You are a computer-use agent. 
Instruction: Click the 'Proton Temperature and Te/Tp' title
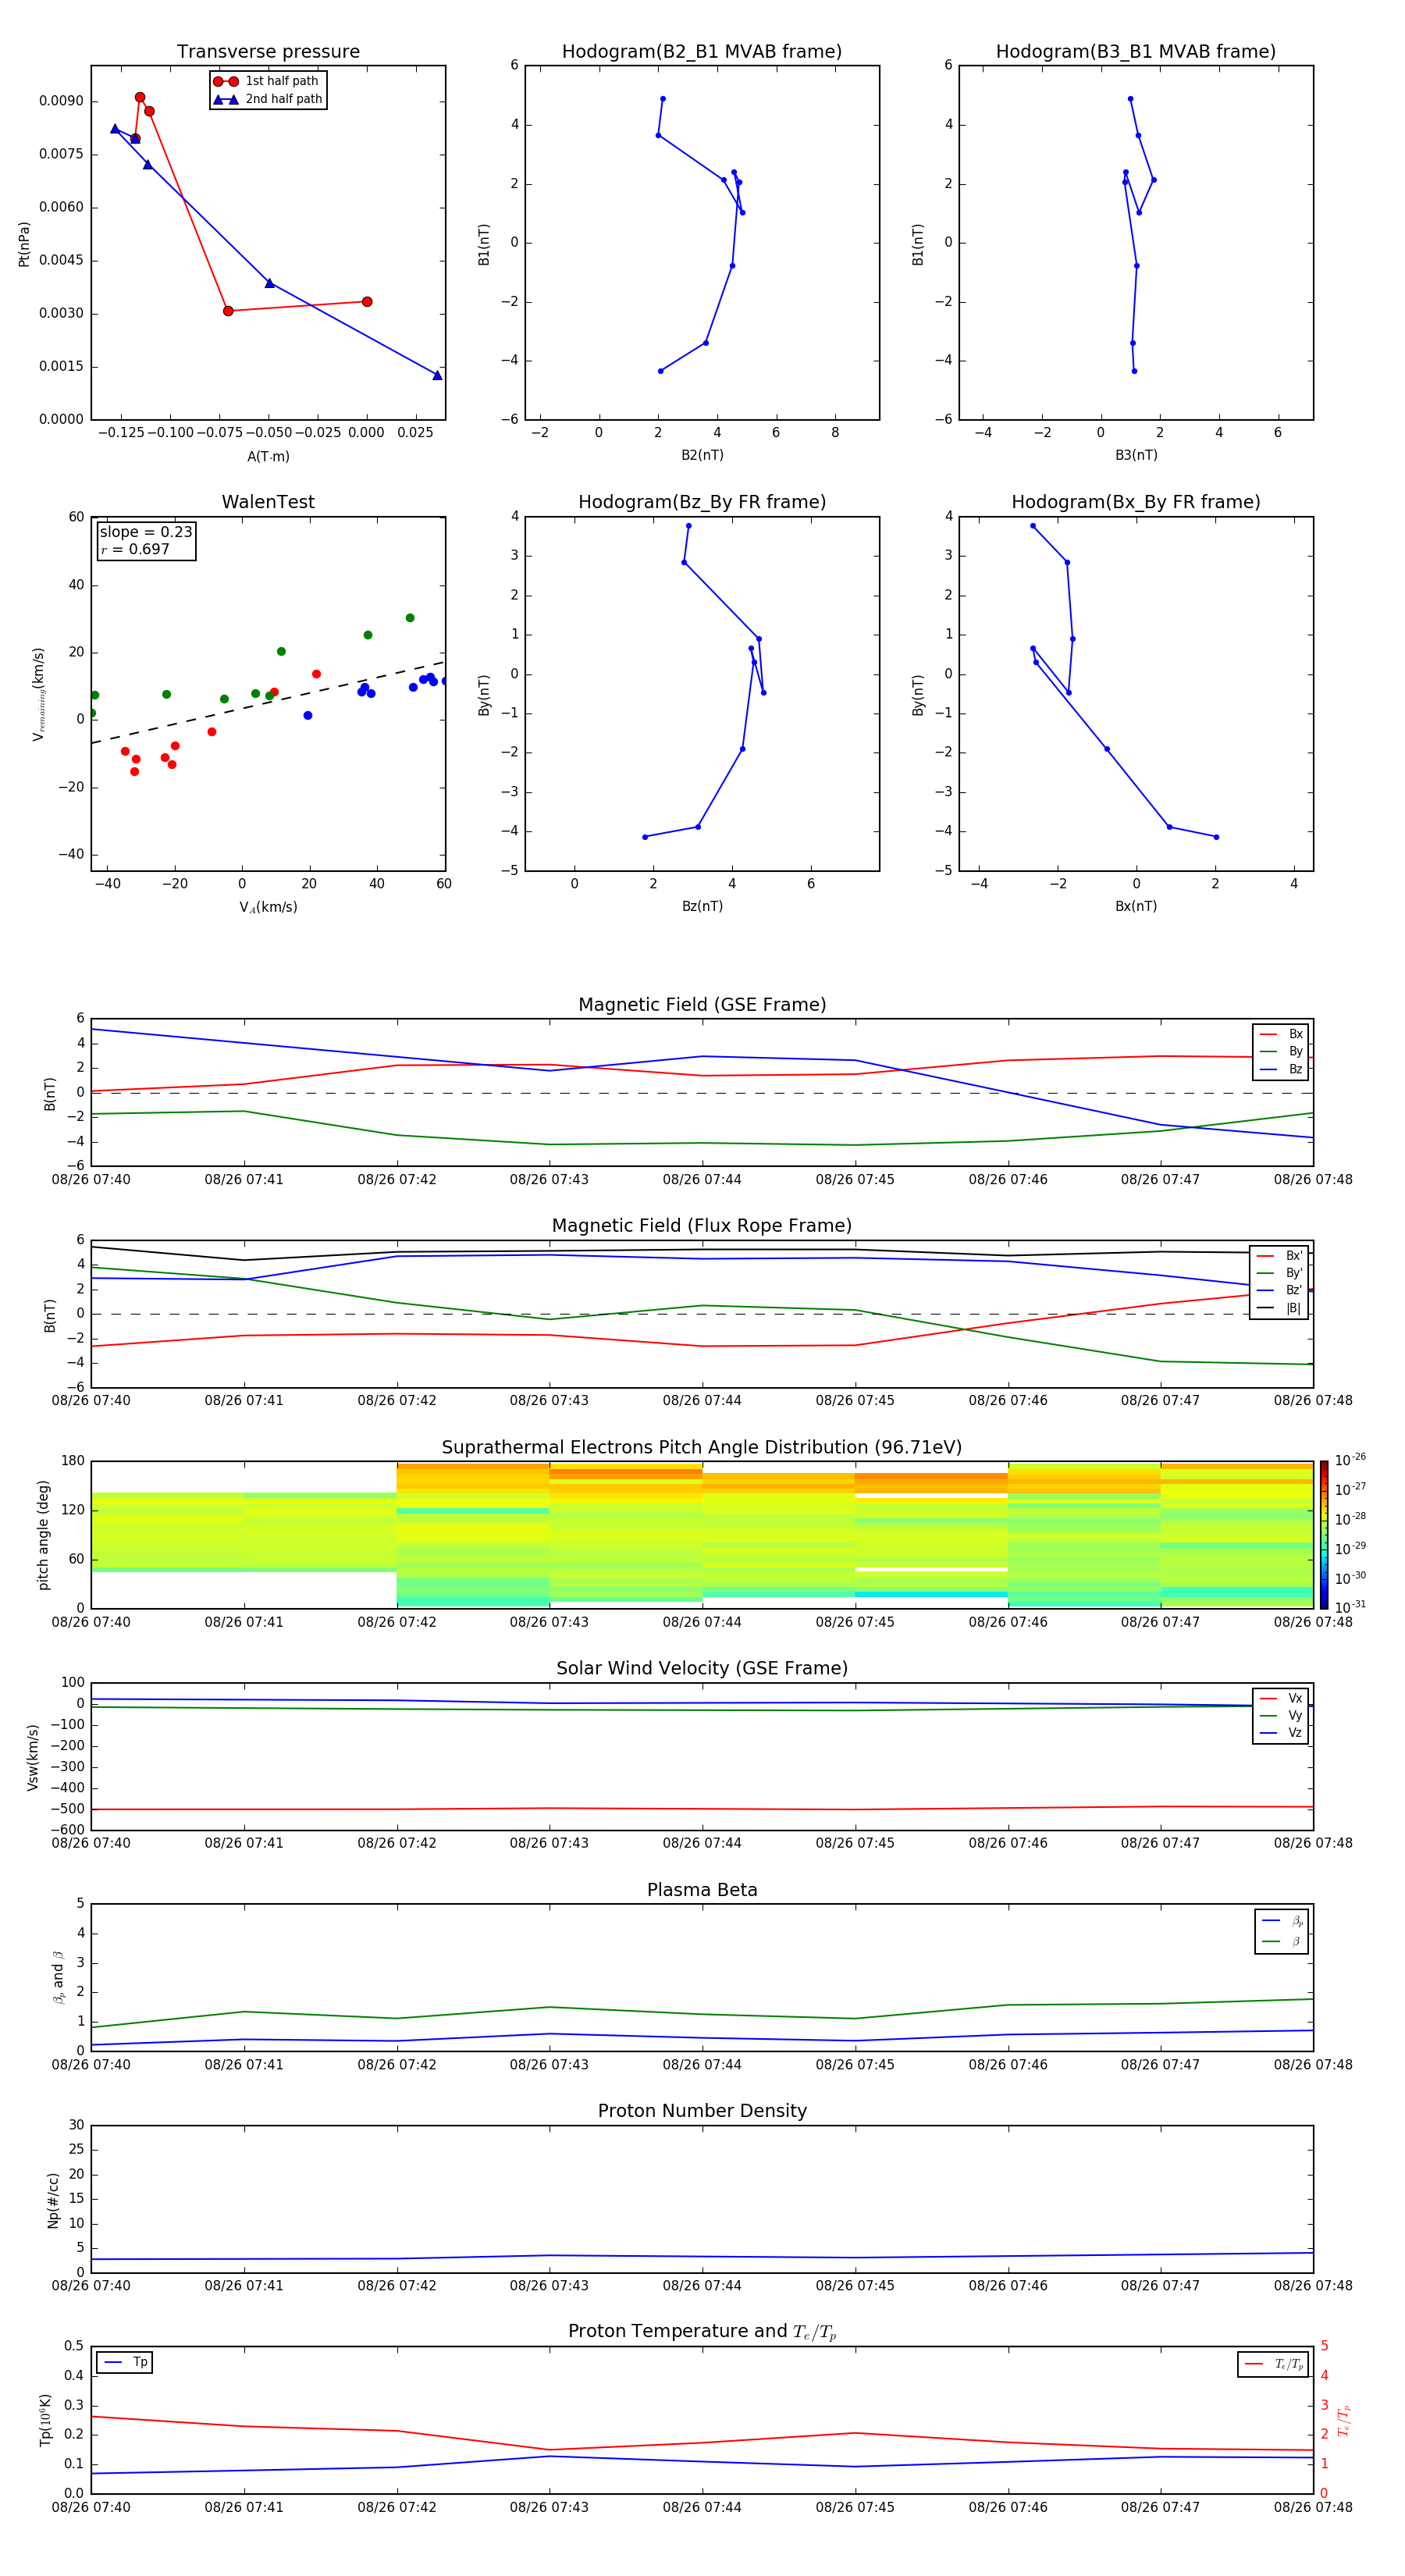[702, 2332]
